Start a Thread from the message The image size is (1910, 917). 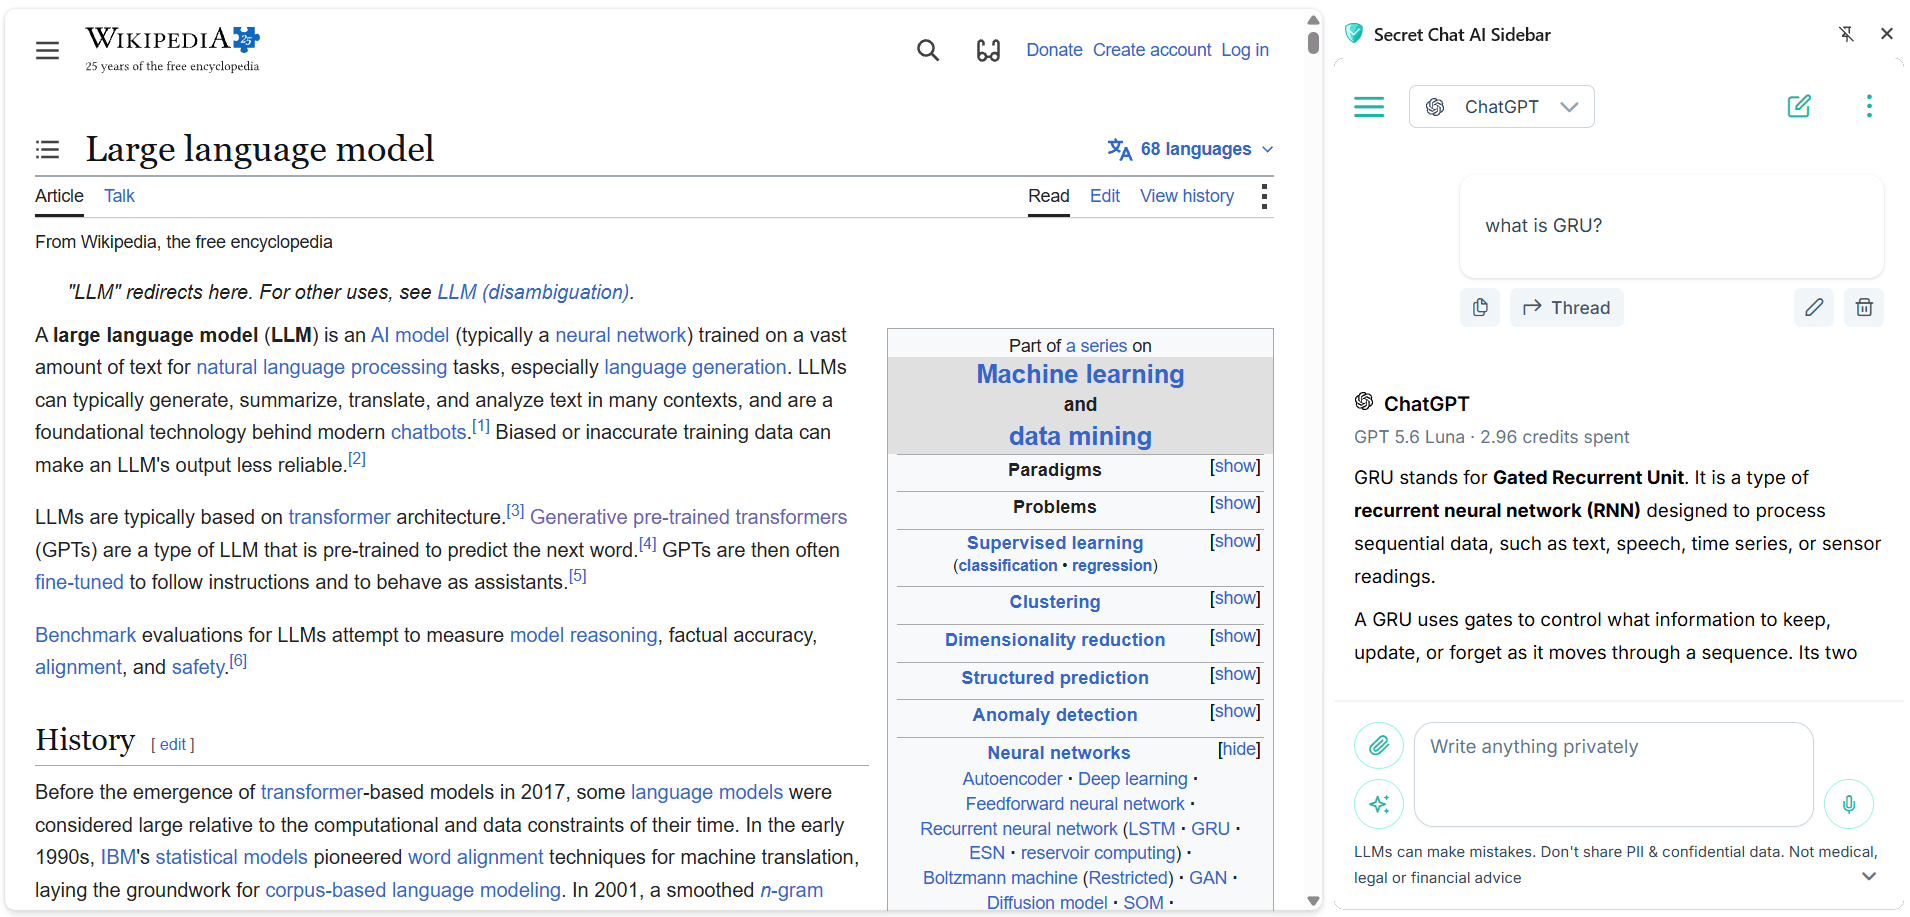coord(1566,307)
